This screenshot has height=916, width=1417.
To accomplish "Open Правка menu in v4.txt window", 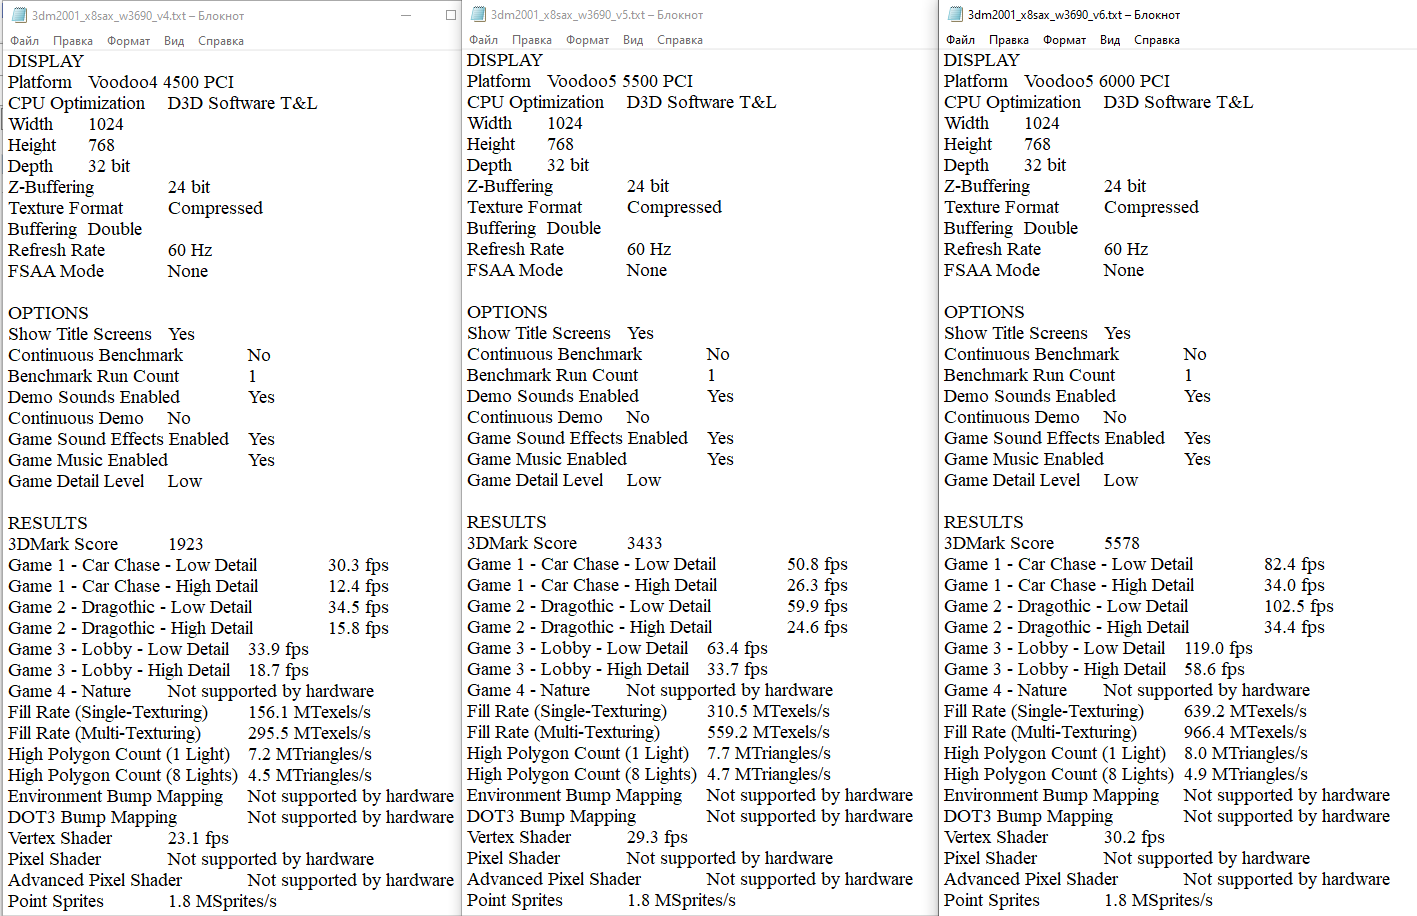I will pyautogui.click(x=73, y=41).
